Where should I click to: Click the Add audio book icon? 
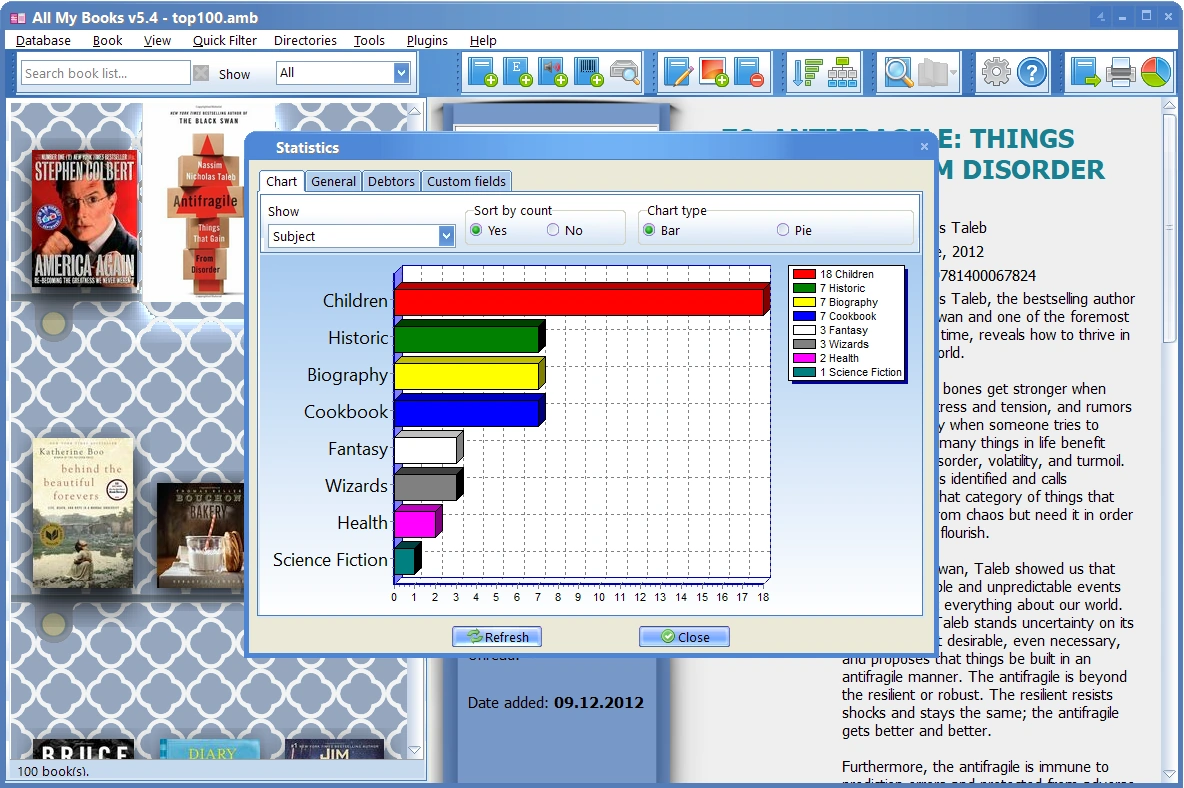pyautogui.click(x=553, y=72)
